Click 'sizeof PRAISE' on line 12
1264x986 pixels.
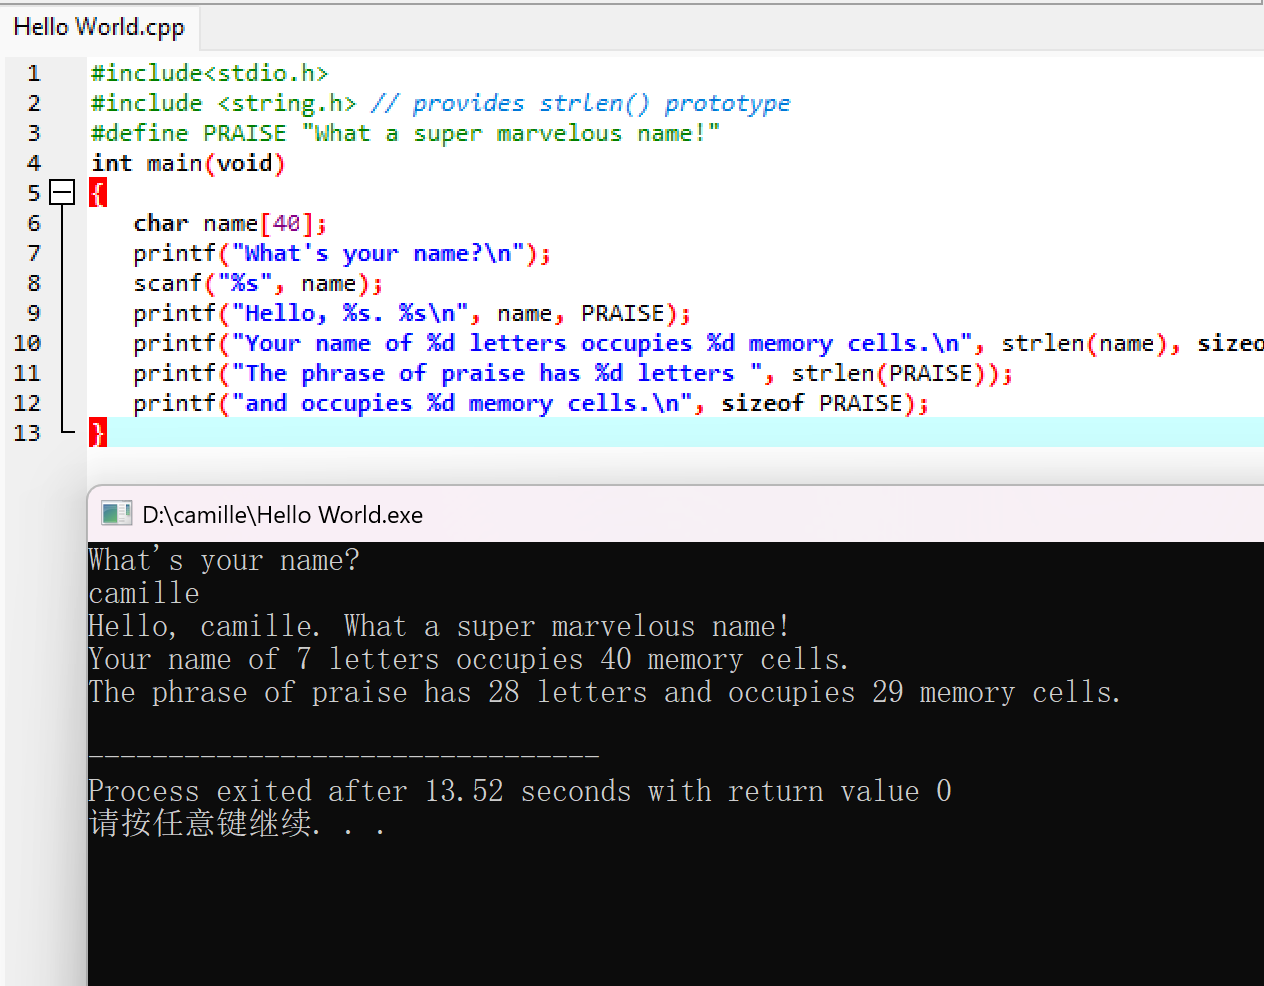(x=812, y=403)
